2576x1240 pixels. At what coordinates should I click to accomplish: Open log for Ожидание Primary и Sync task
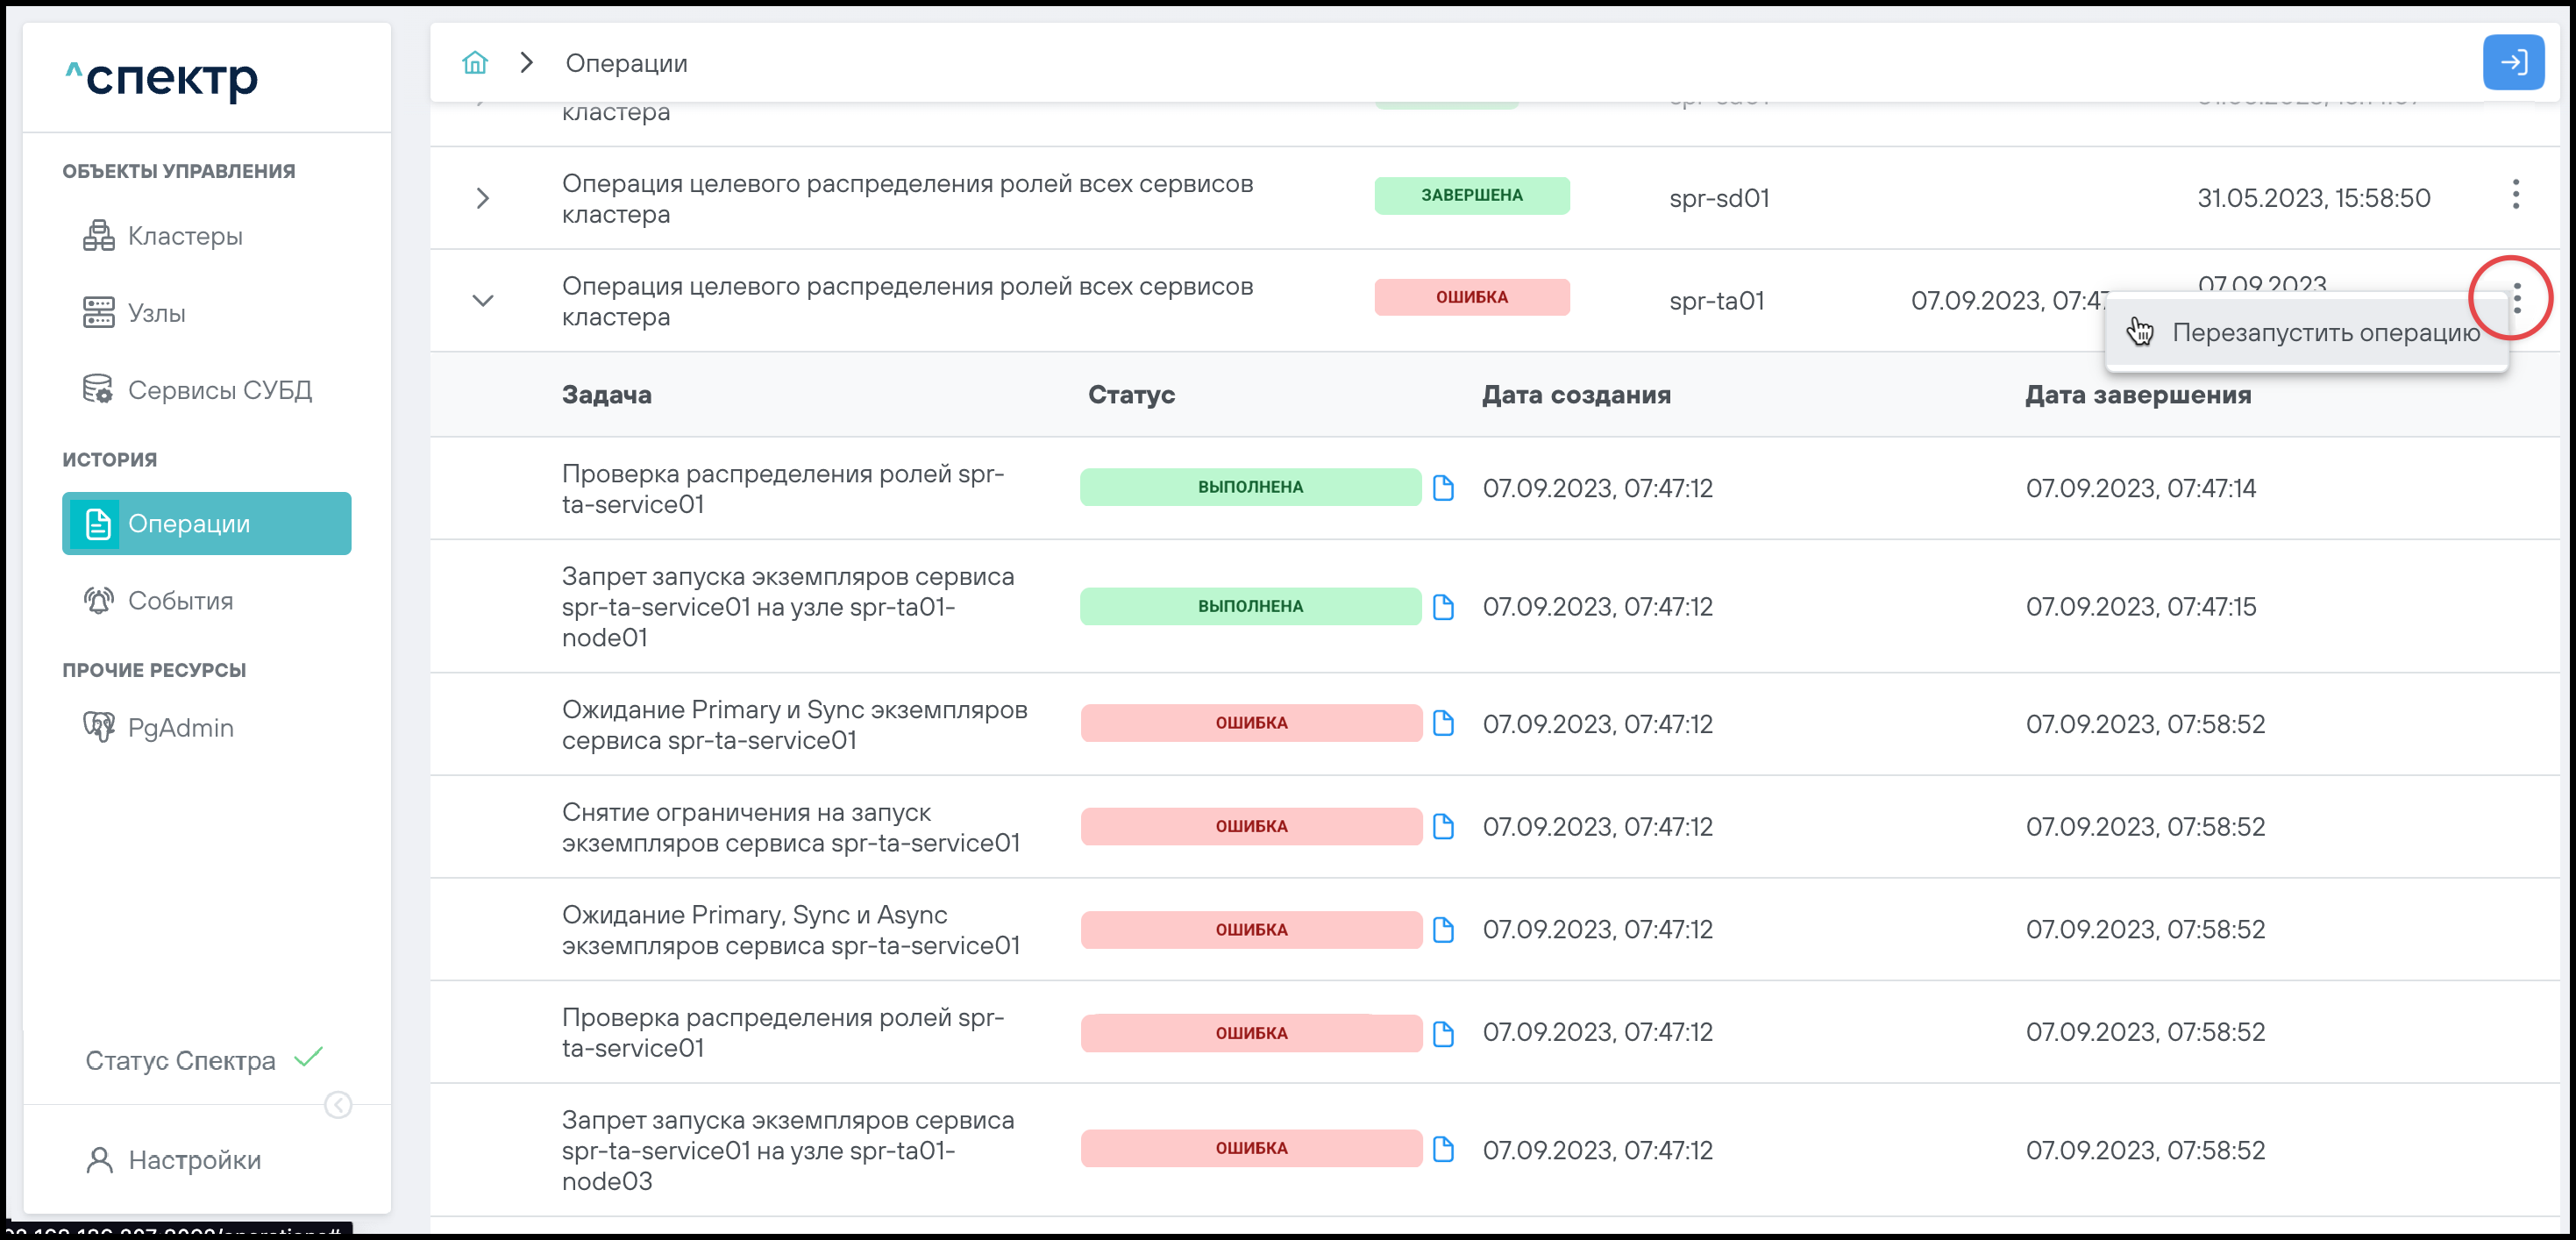point(1443,723)
